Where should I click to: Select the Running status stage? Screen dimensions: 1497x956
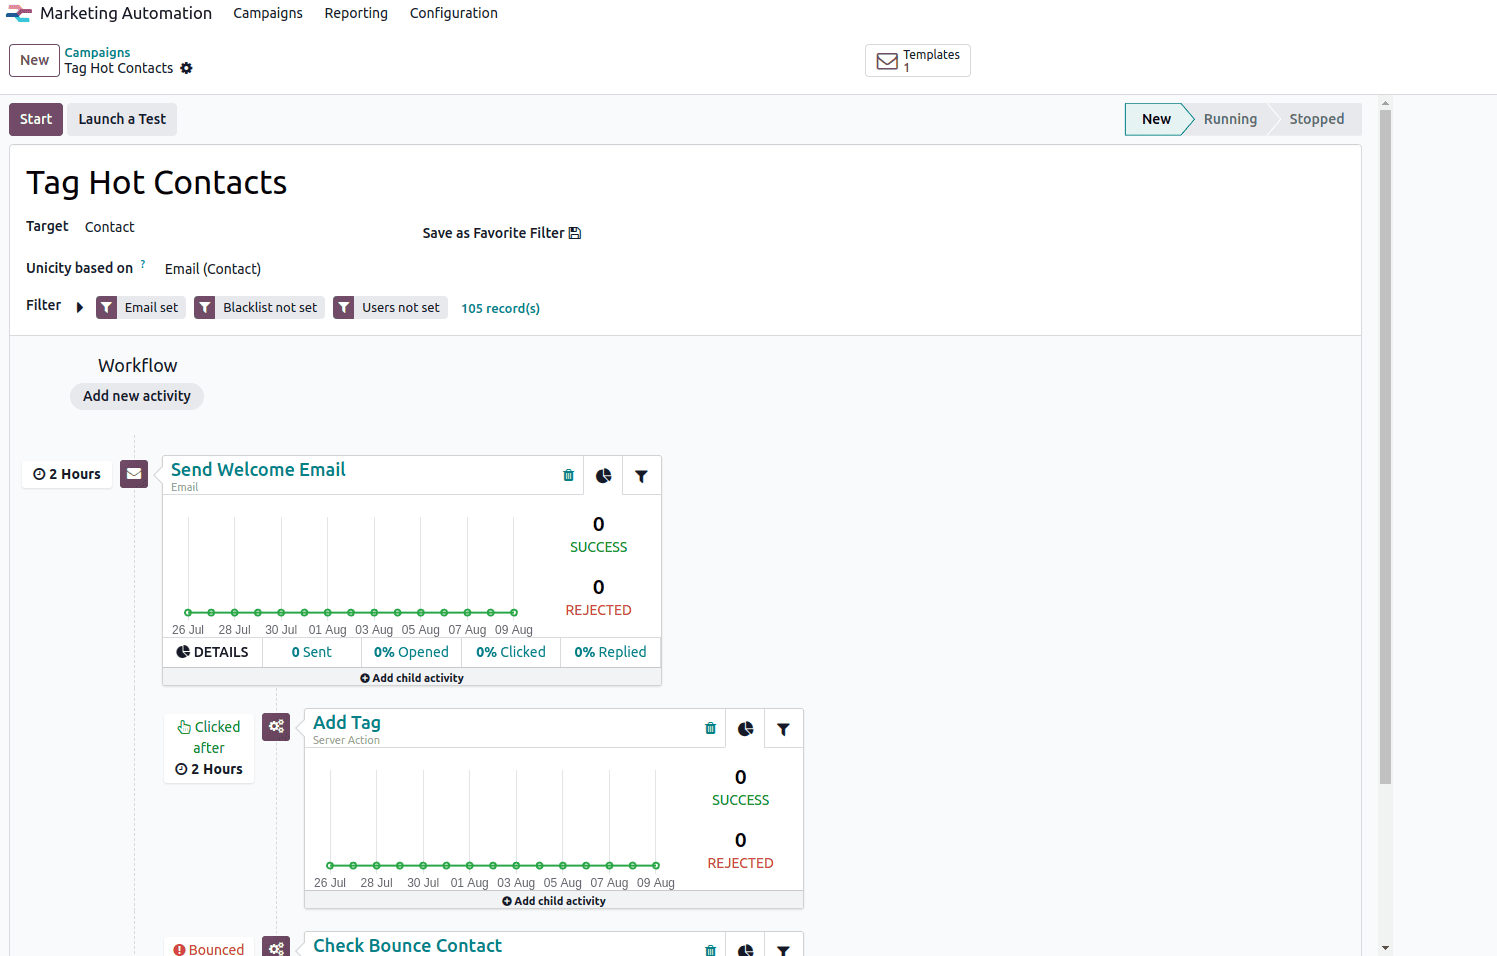1230,119
